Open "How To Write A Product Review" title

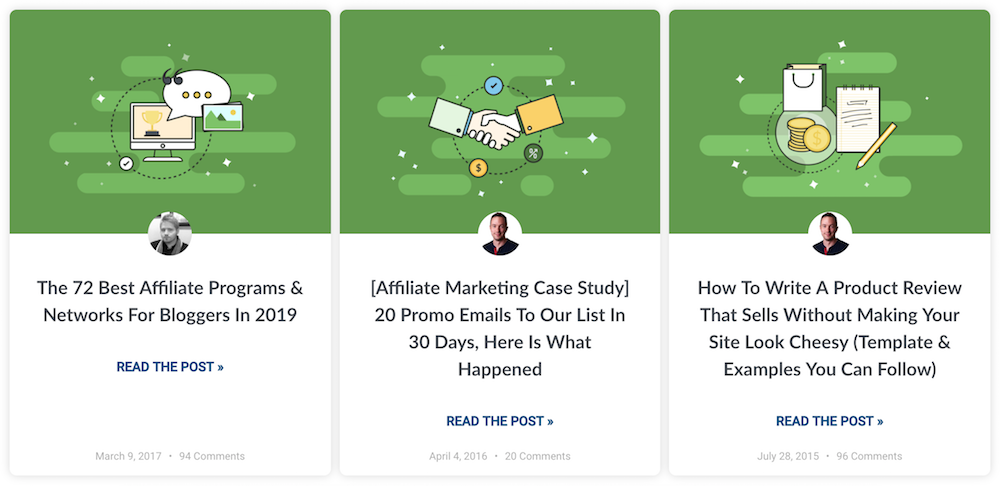tap(829, 328)
